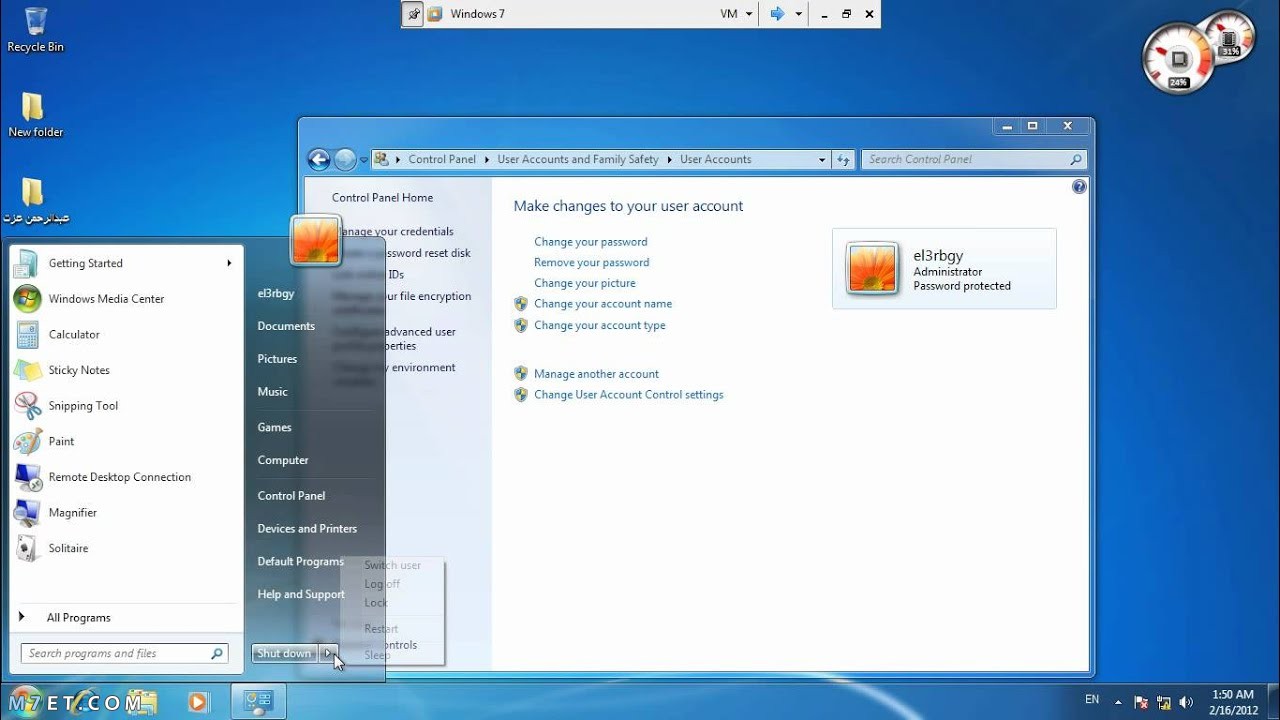Screen dimensions: 1280x720
Task: Click the Back arrow in Control Panel
Action: coord(319,159)
